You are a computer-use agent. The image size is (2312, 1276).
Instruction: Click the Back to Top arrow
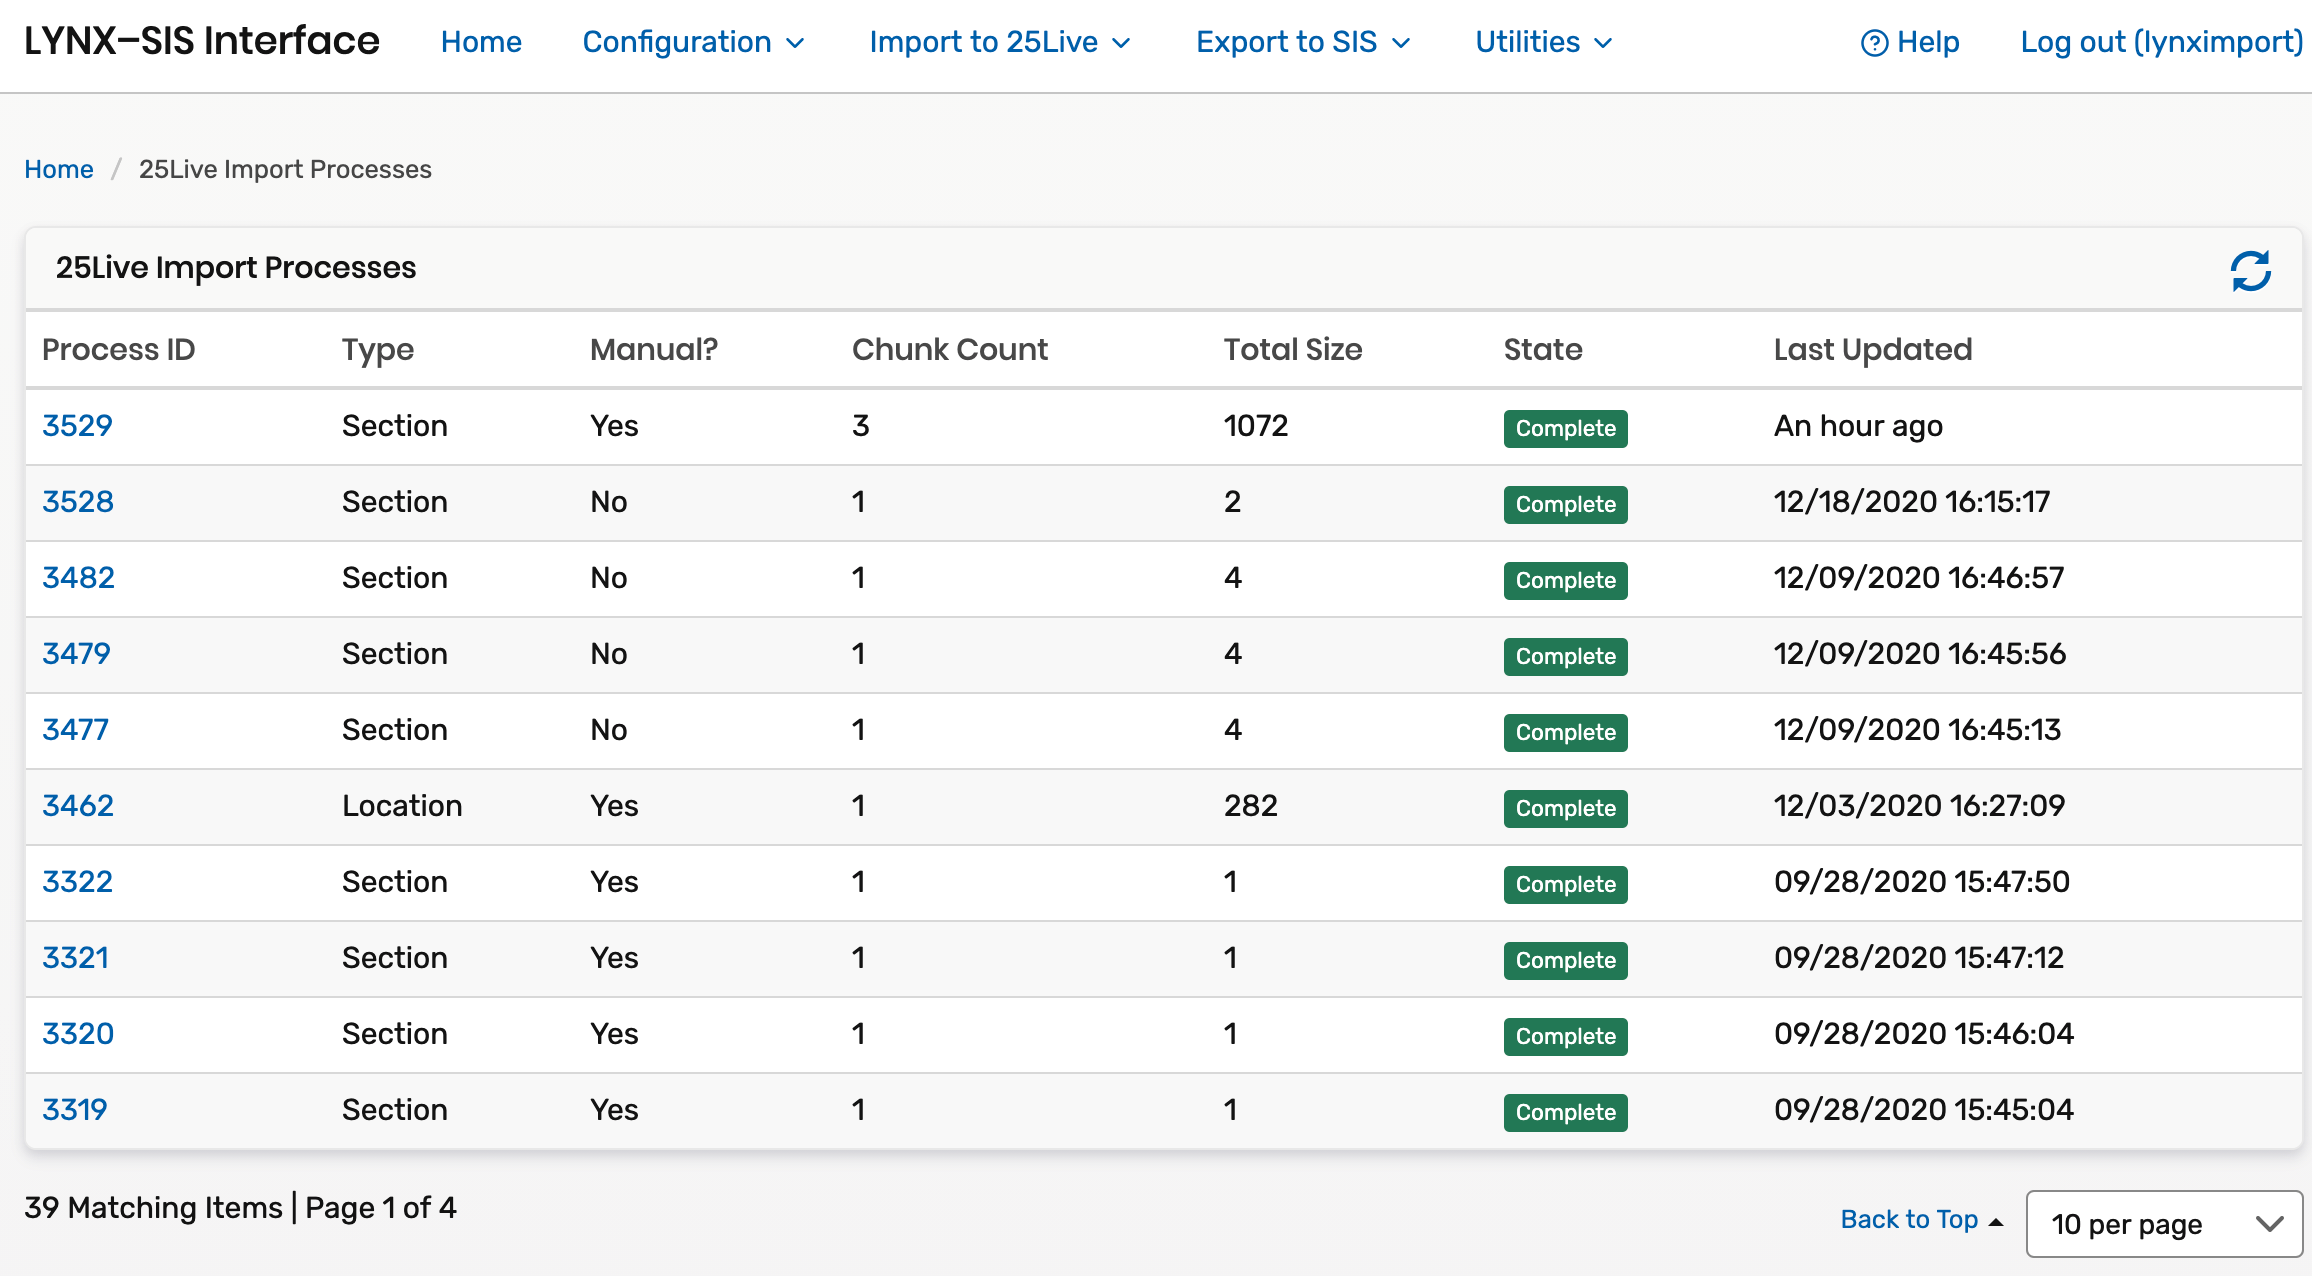point(1996,1221)
